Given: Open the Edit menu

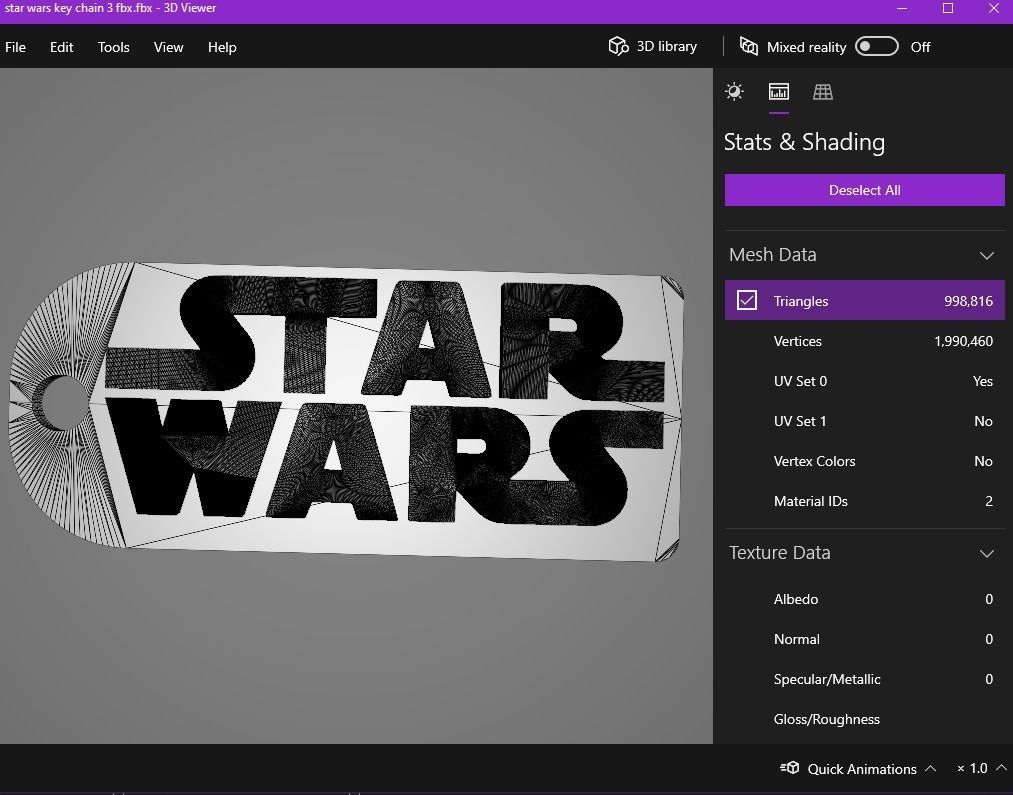Looking at the screenshot, I should tap(61, 47).
